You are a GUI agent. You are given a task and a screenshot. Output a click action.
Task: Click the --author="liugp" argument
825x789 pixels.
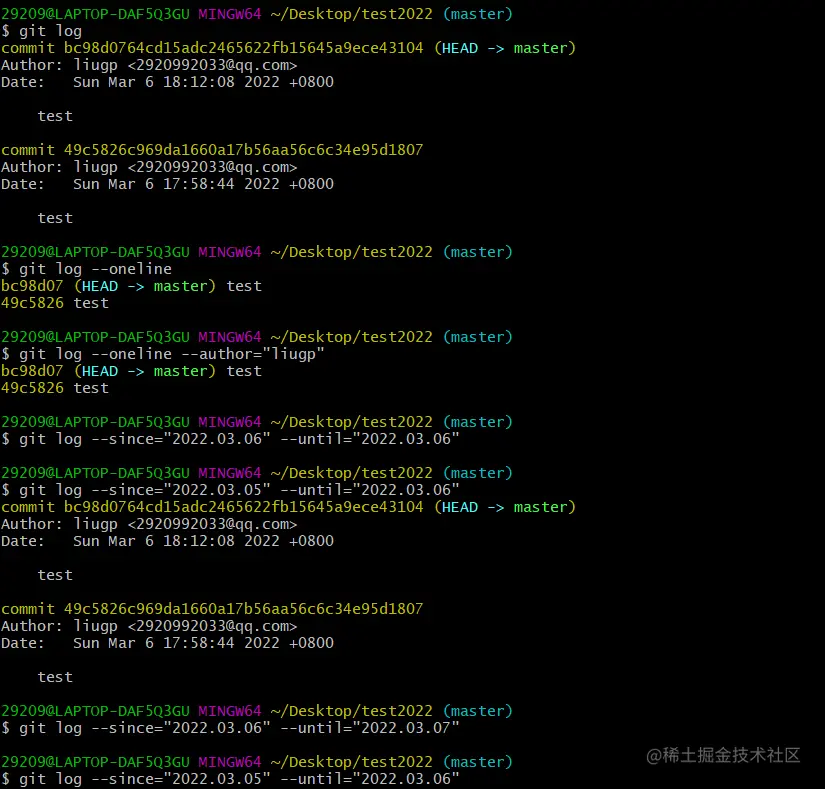tap(253, 355)
